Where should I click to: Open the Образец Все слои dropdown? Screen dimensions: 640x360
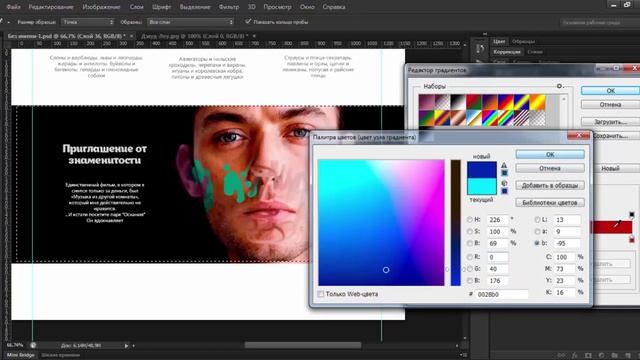(191, 22)
